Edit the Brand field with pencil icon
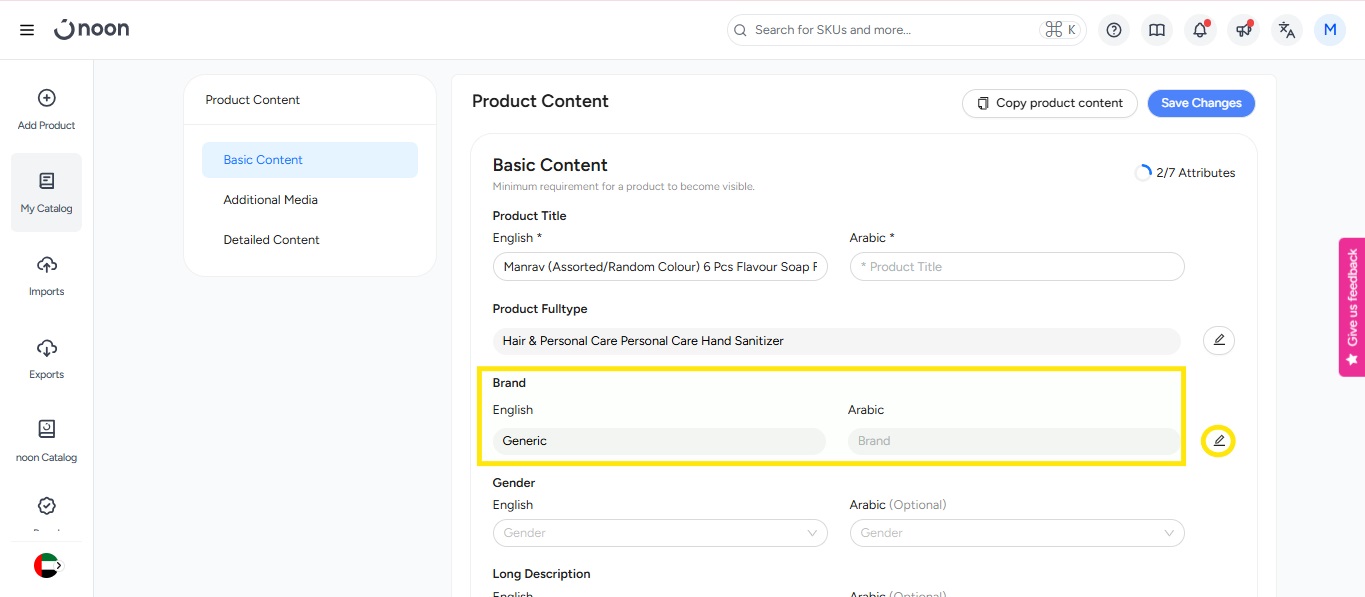The image size is (1365, 597). pyautogui.click(x=1218, y=441)
